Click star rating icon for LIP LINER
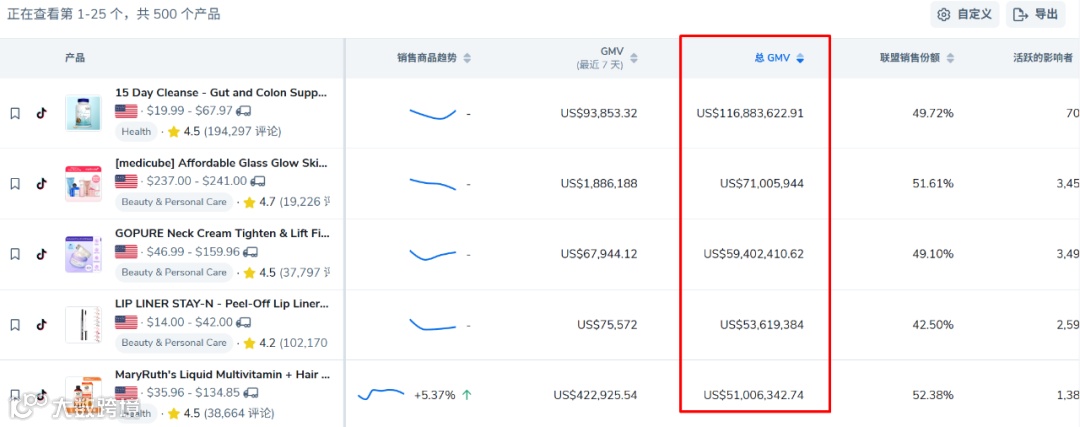Viewport: 1080px width, 427px height. coord(249,342)
